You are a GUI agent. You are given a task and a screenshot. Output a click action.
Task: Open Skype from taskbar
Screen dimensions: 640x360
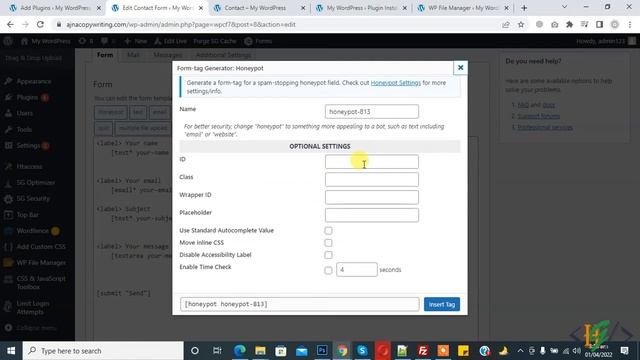click(362, 351)
